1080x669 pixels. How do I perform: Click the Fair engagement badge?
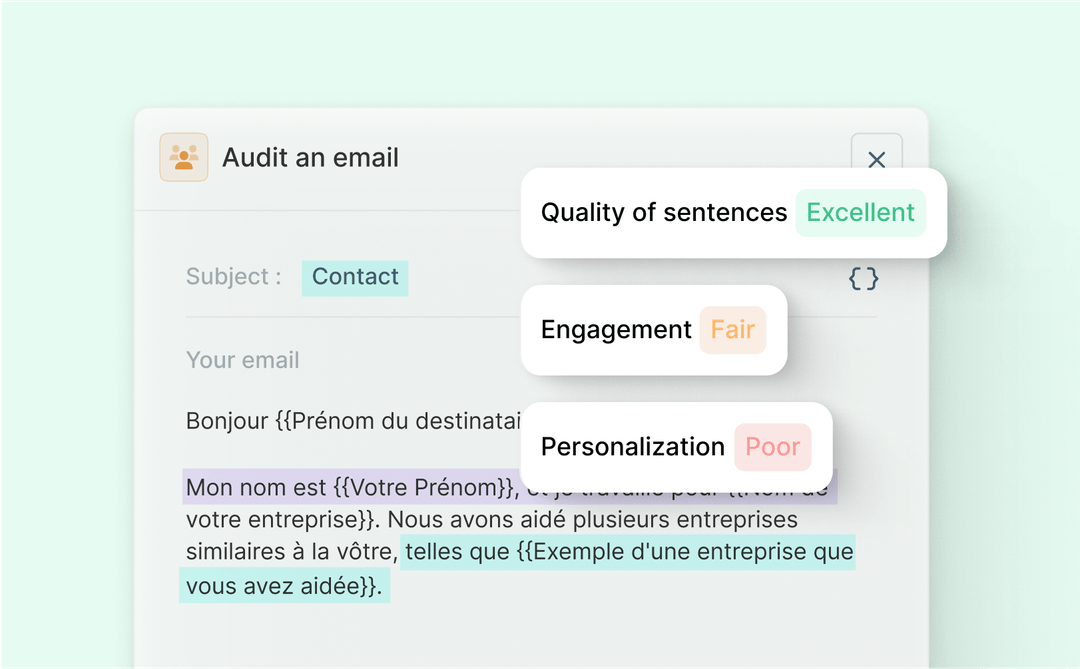tap(733, 330)
